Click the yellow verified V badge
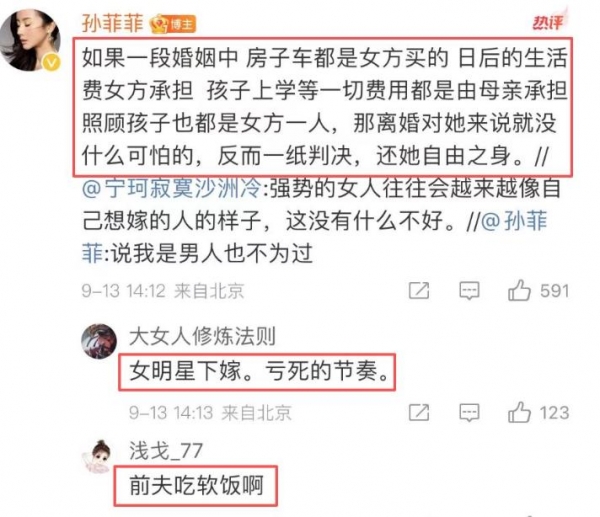Image resolution: width=600 pixels, height=517 pixels. click(x=51, y=62)
